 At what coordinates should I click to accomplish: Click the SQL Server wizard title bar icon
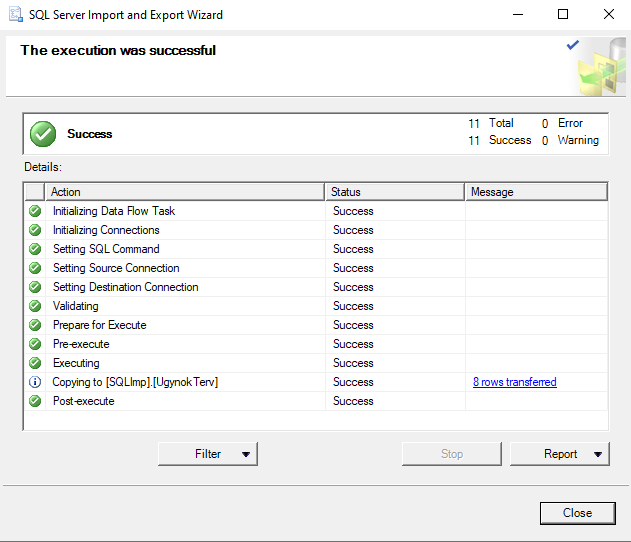click(16, 14)
